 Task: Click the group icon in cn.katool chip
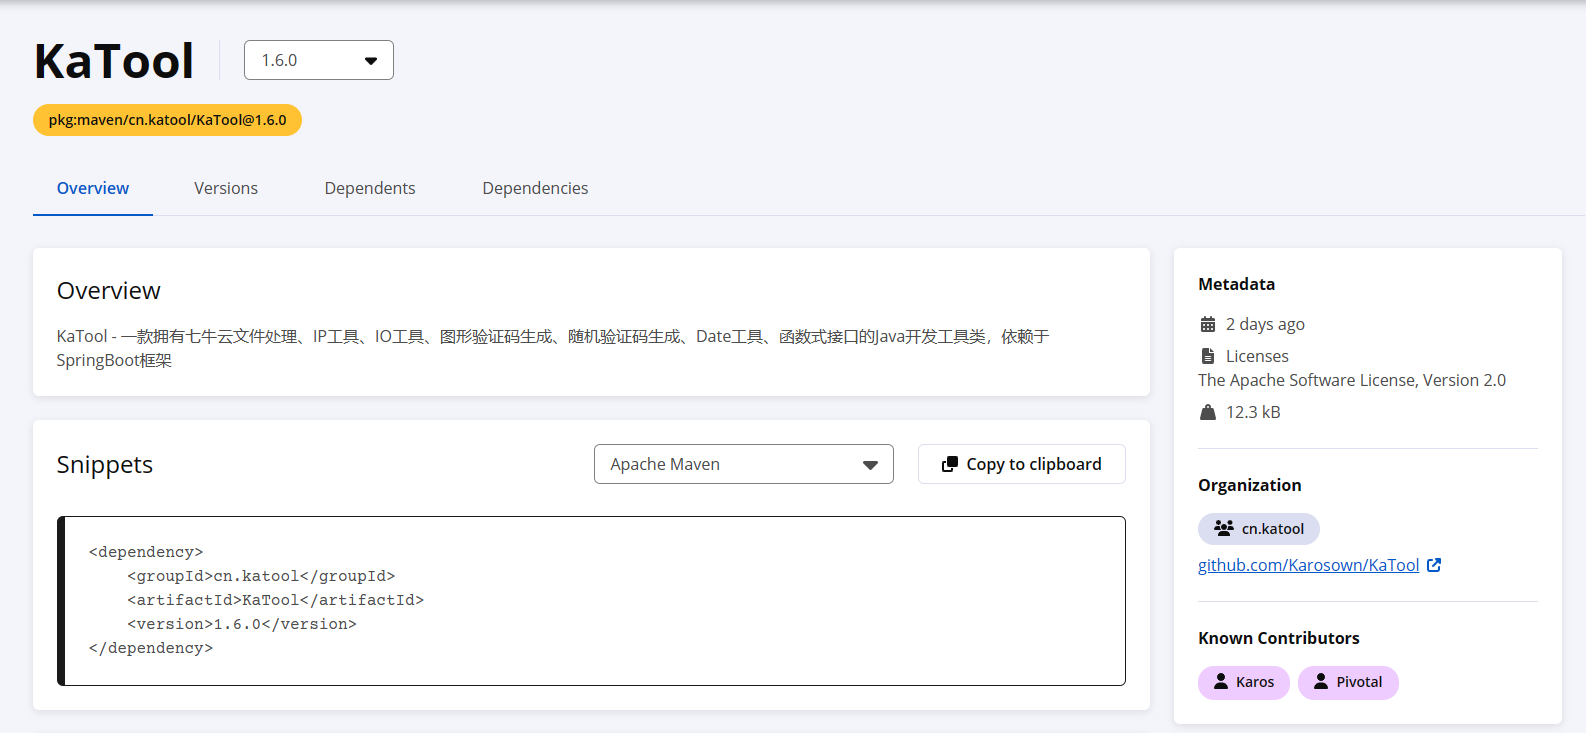pyautogui.click(x=1224, y=528)
